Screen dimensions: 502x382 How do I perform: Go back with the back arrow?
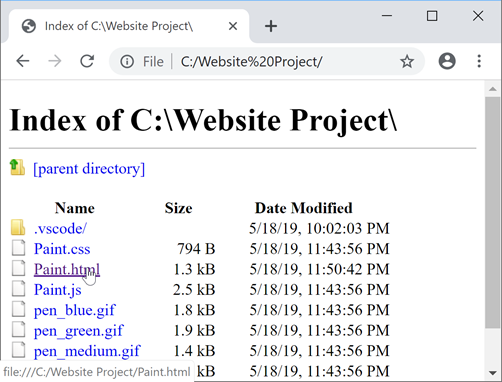click(23, 61)
